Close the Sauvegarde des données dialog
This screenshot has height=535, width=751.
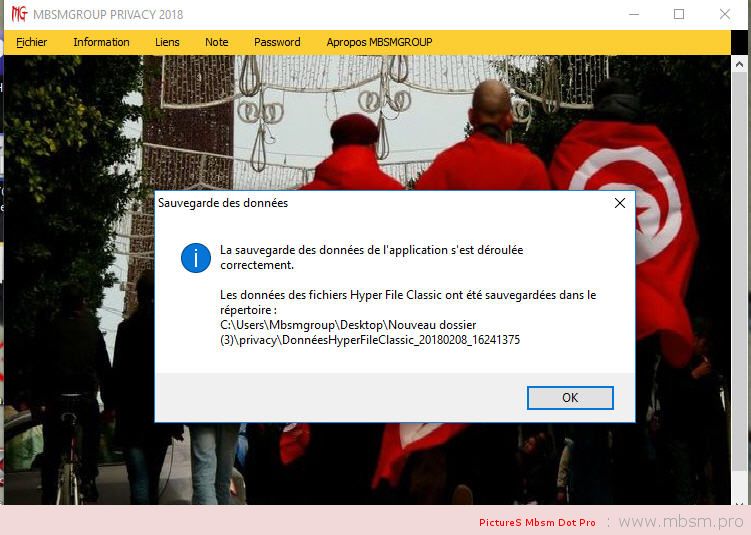point(620,203)
